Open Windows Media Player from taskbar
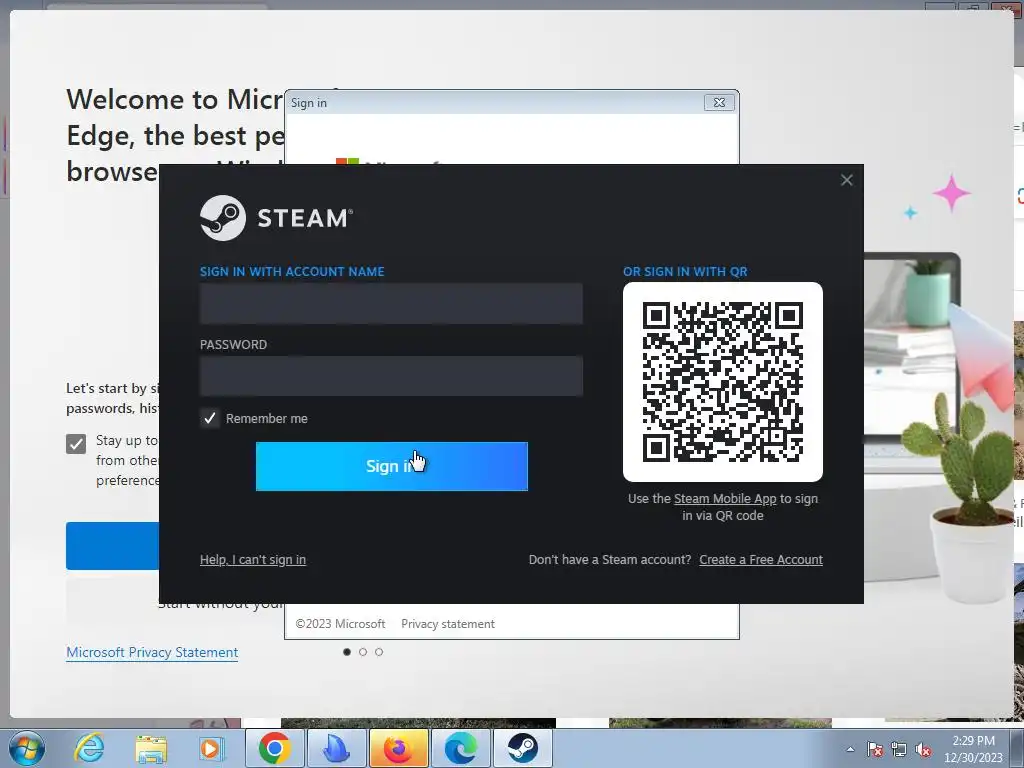 coord(211,749)
